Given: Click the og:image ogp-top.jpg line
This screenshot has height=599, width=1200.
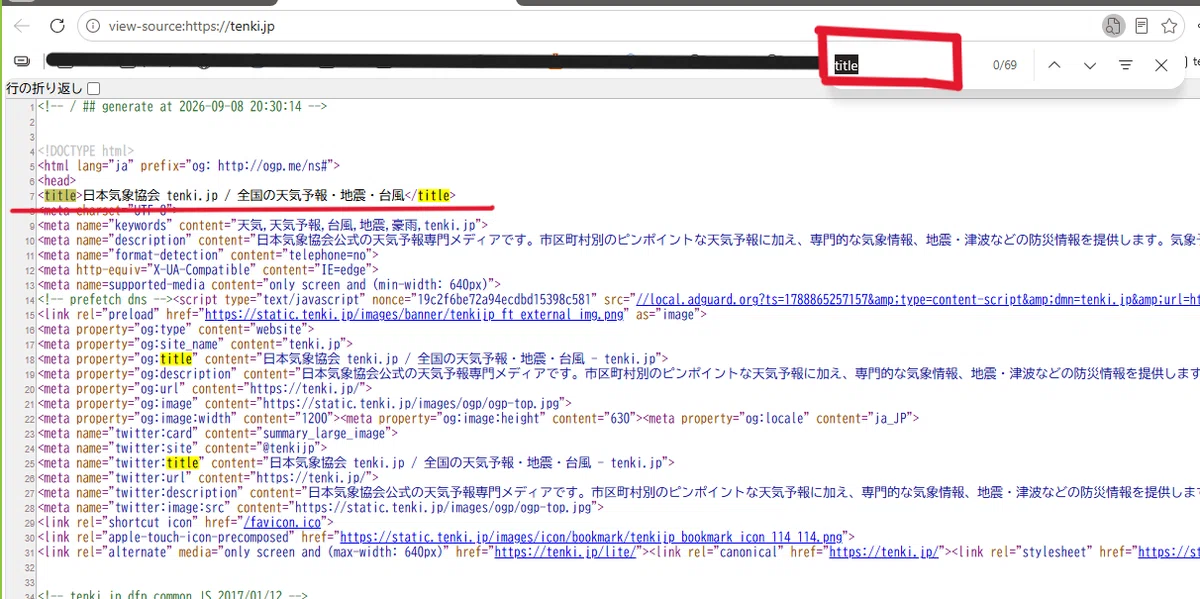Looking at the screenshot, I should [305, 403].
